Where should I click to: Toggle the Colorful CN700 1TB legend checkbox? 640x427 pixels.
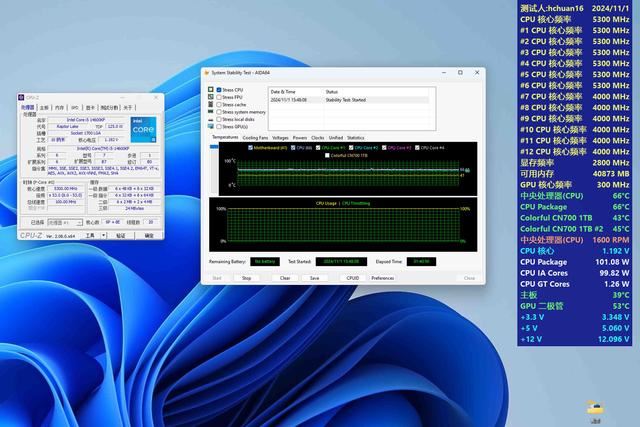(x=326, y=155)
